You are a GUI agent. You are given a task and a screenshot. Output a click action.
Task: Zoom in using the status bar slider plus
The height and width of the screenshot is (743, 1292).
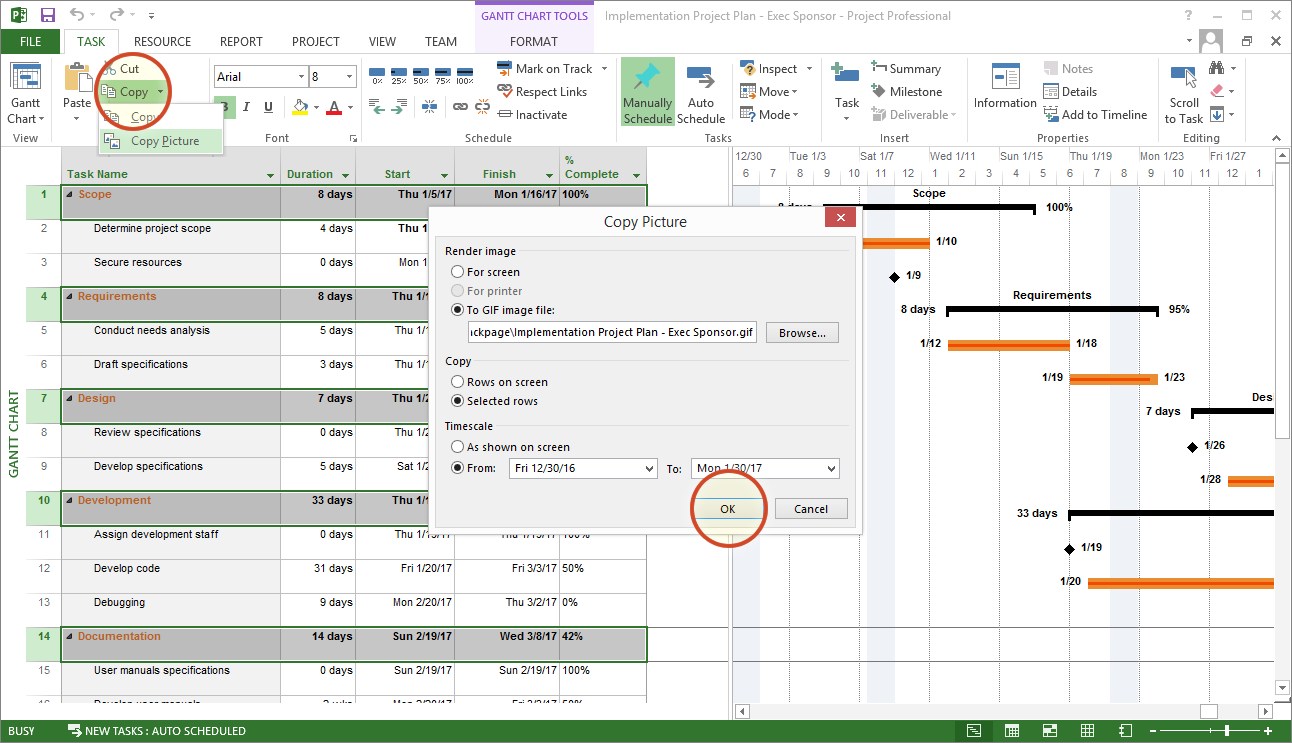(1266, 731)
